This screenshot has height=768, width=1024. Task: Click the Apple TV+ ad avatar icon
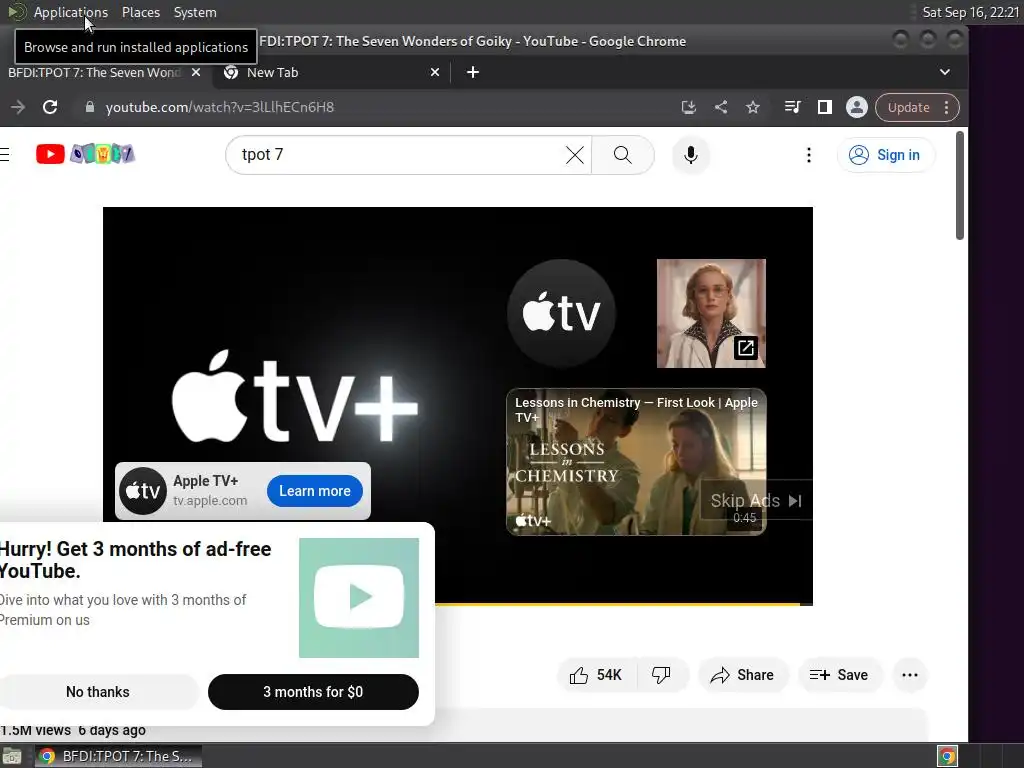pos(143,491)
